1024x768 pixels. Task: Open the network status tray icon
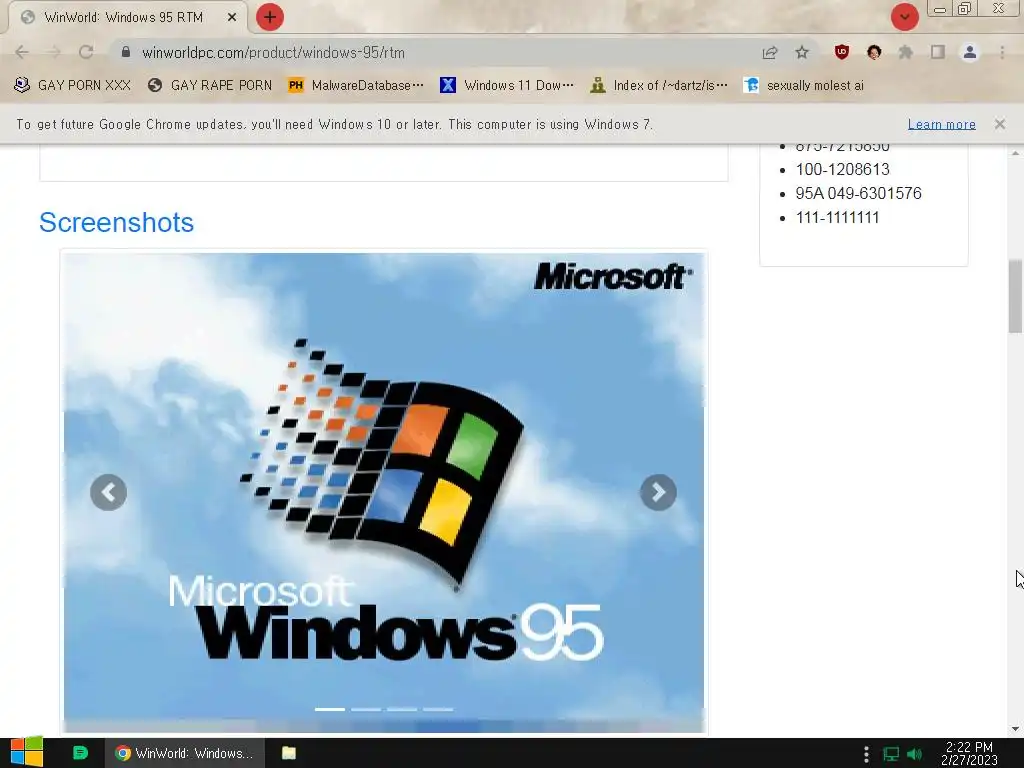[891, 754]
